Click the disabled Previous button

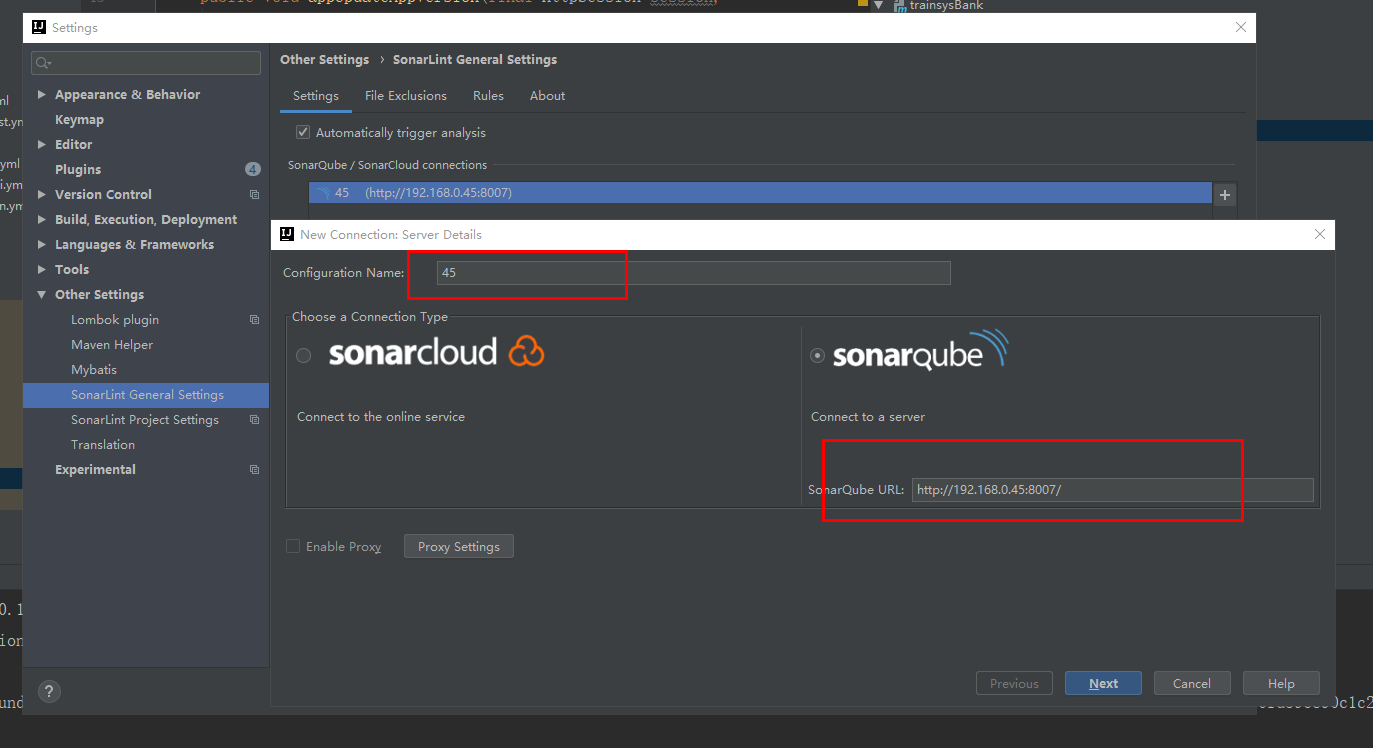1014,684
